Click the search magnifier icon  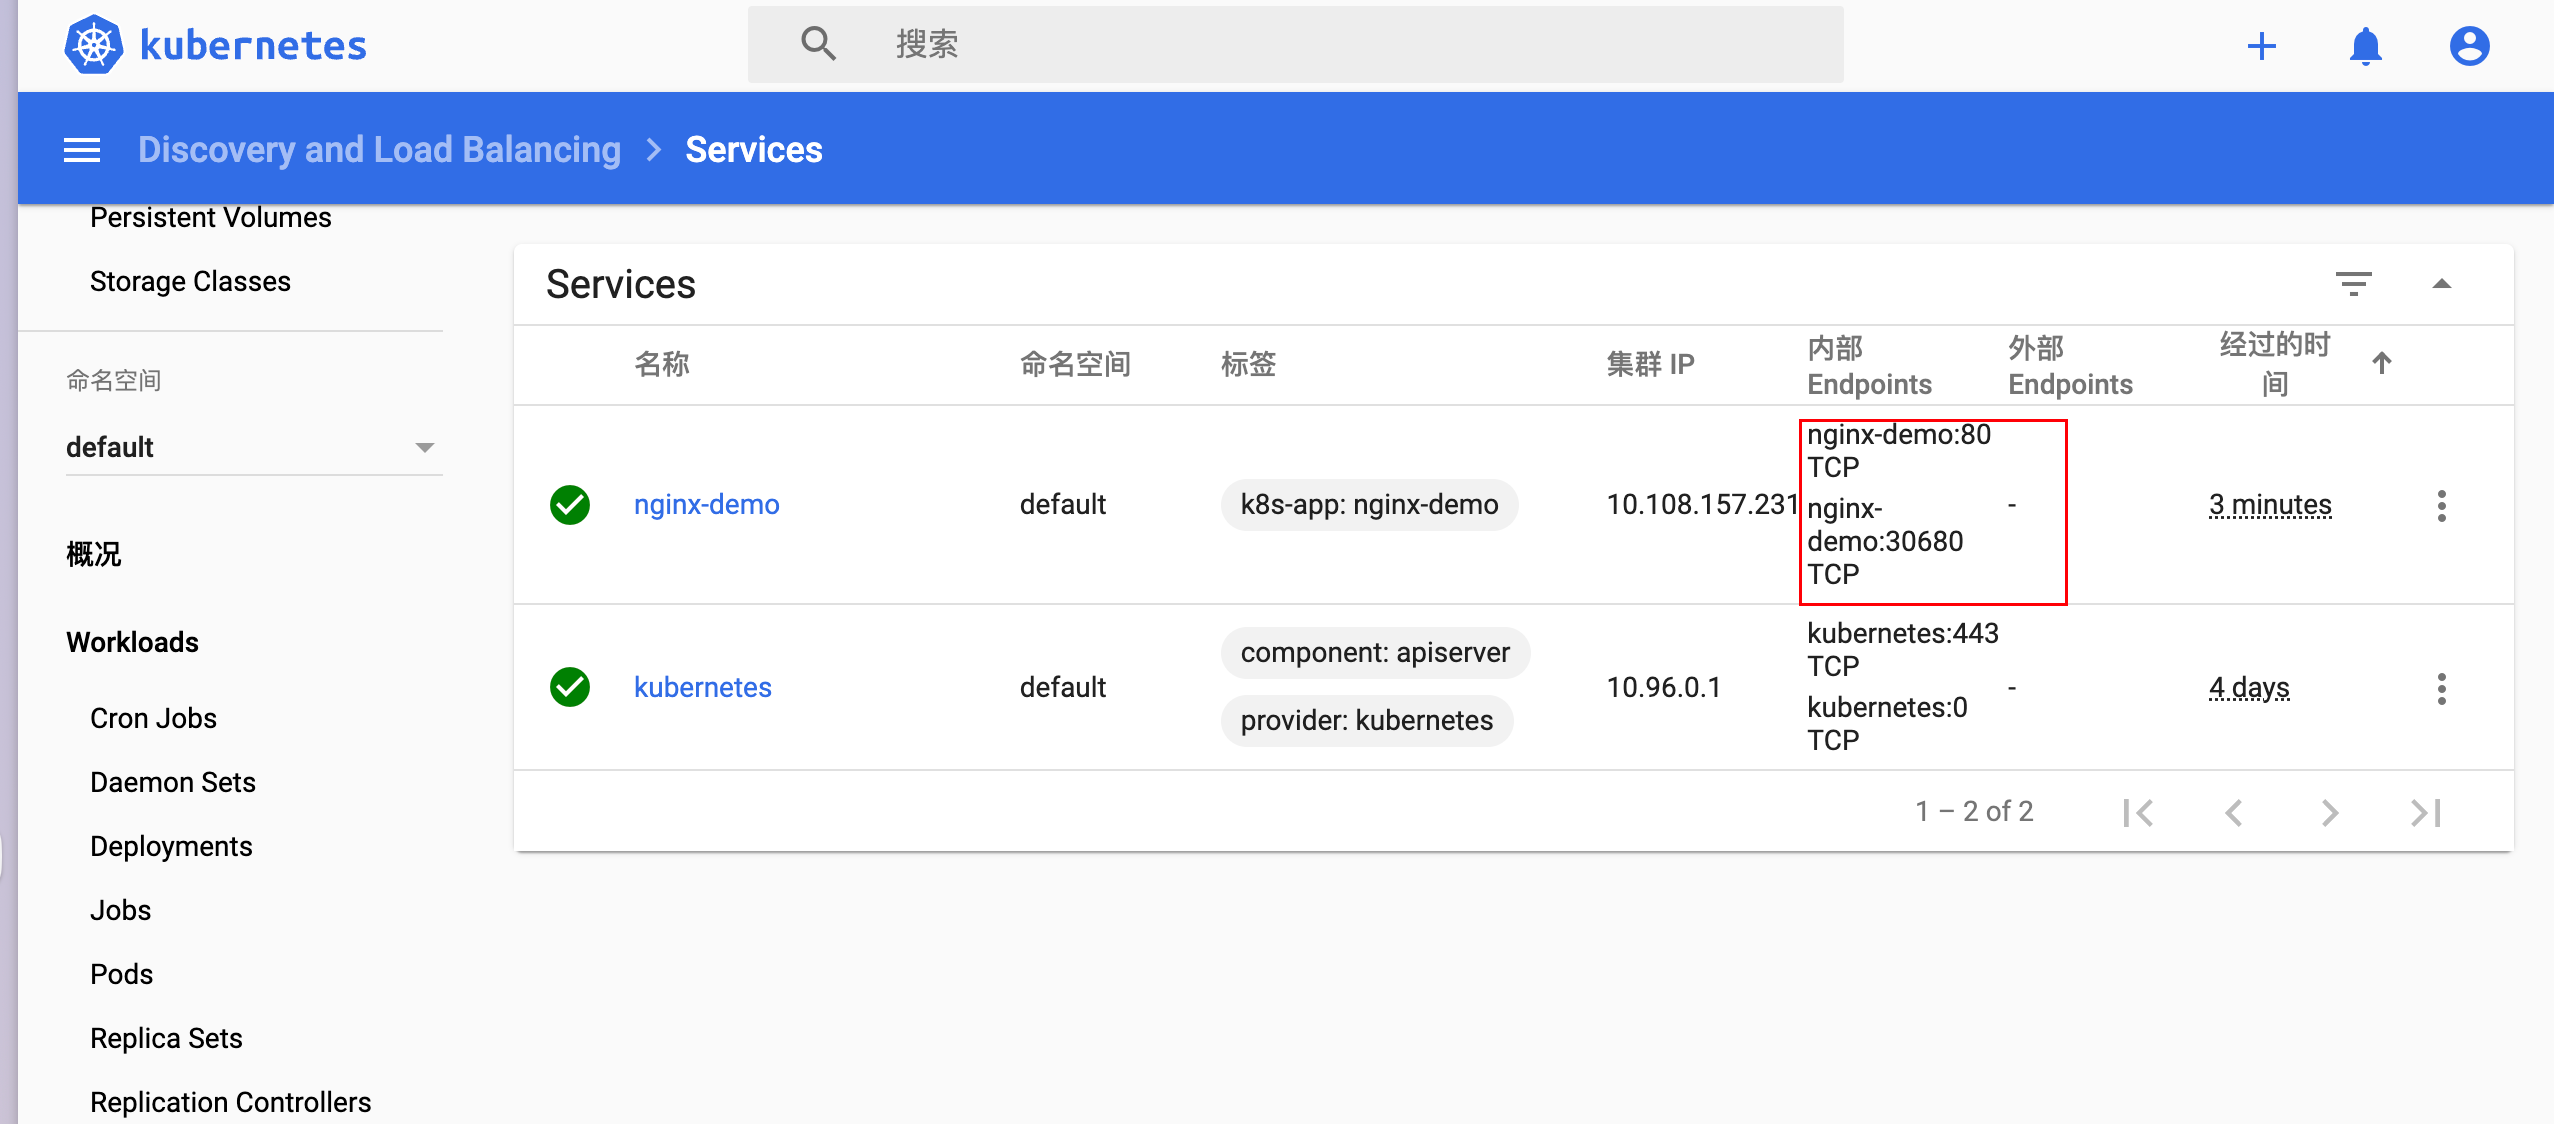[818, 44]
